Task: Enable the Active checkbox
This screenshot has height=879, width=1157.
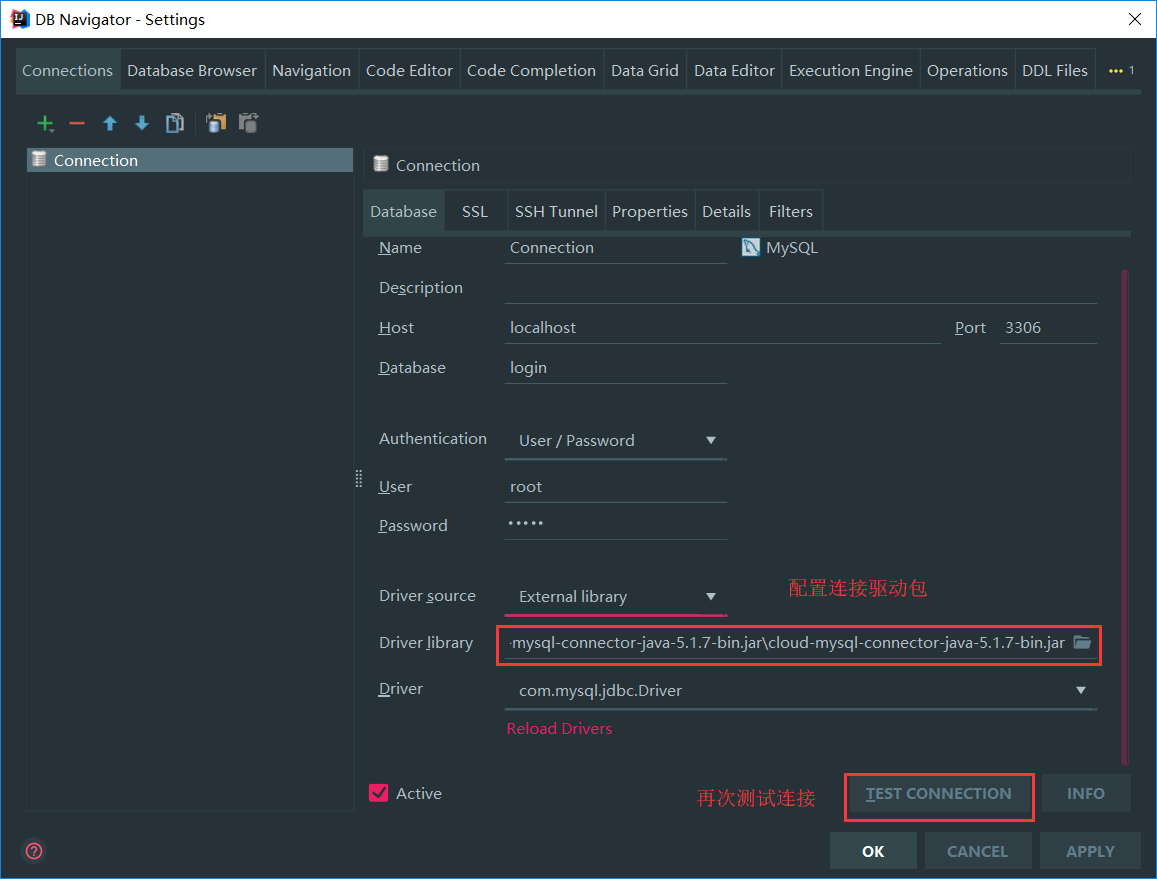Action: (378, 792)
